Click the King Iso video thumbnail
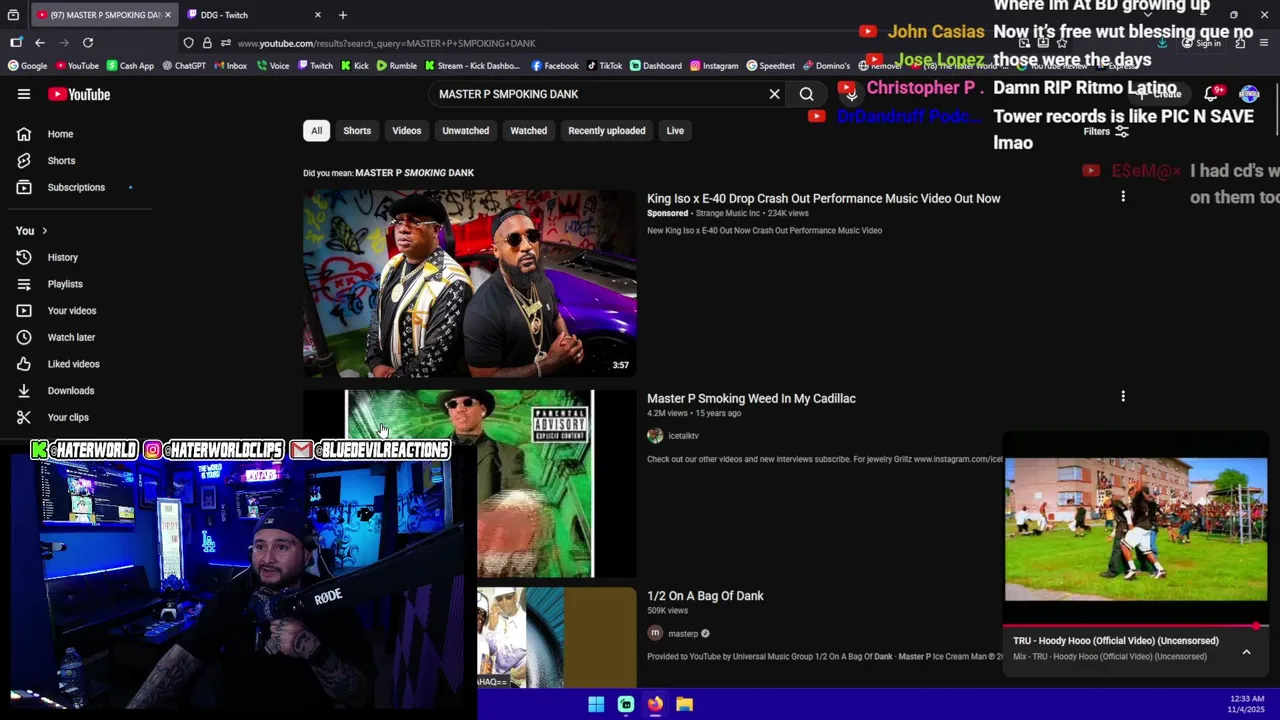The height and width of the screenshot is (720, 1280). pyautogui.click(x=469, y=284)
